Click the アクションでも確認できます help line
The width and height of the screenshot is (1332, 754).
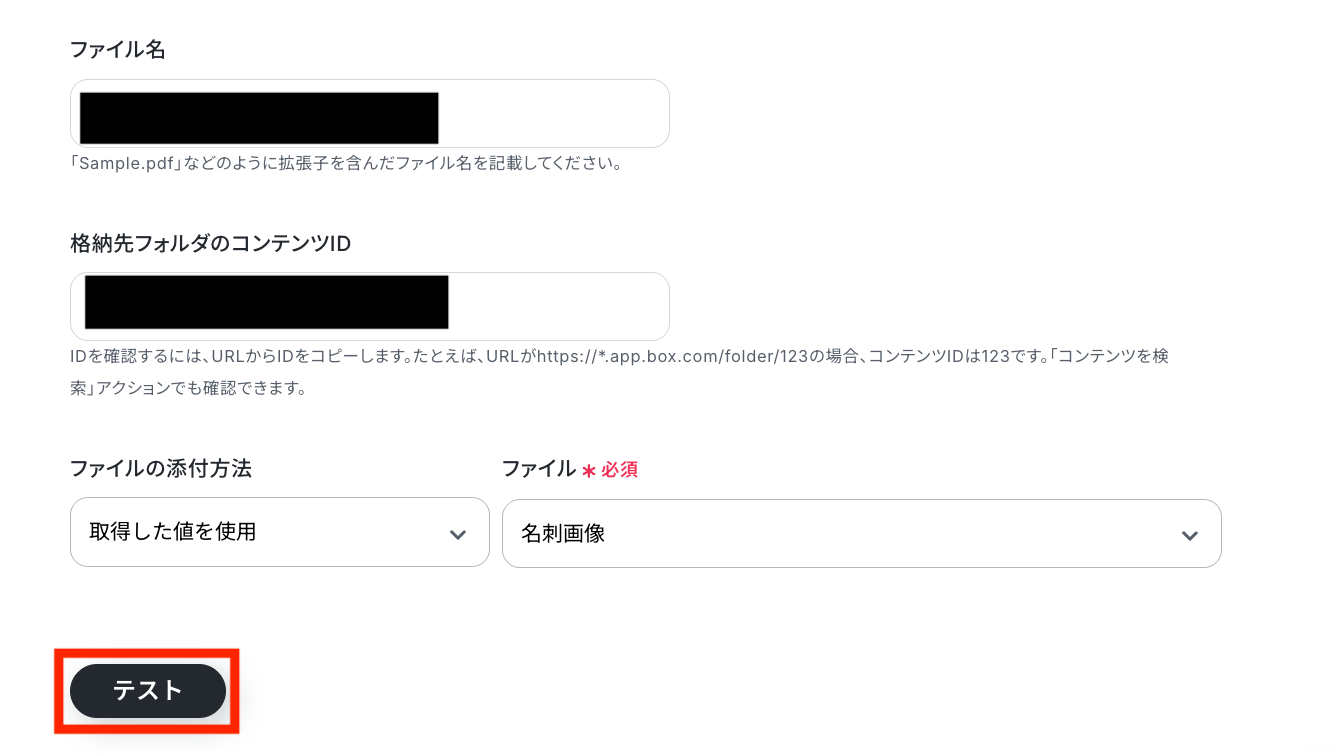coord(188,388)
